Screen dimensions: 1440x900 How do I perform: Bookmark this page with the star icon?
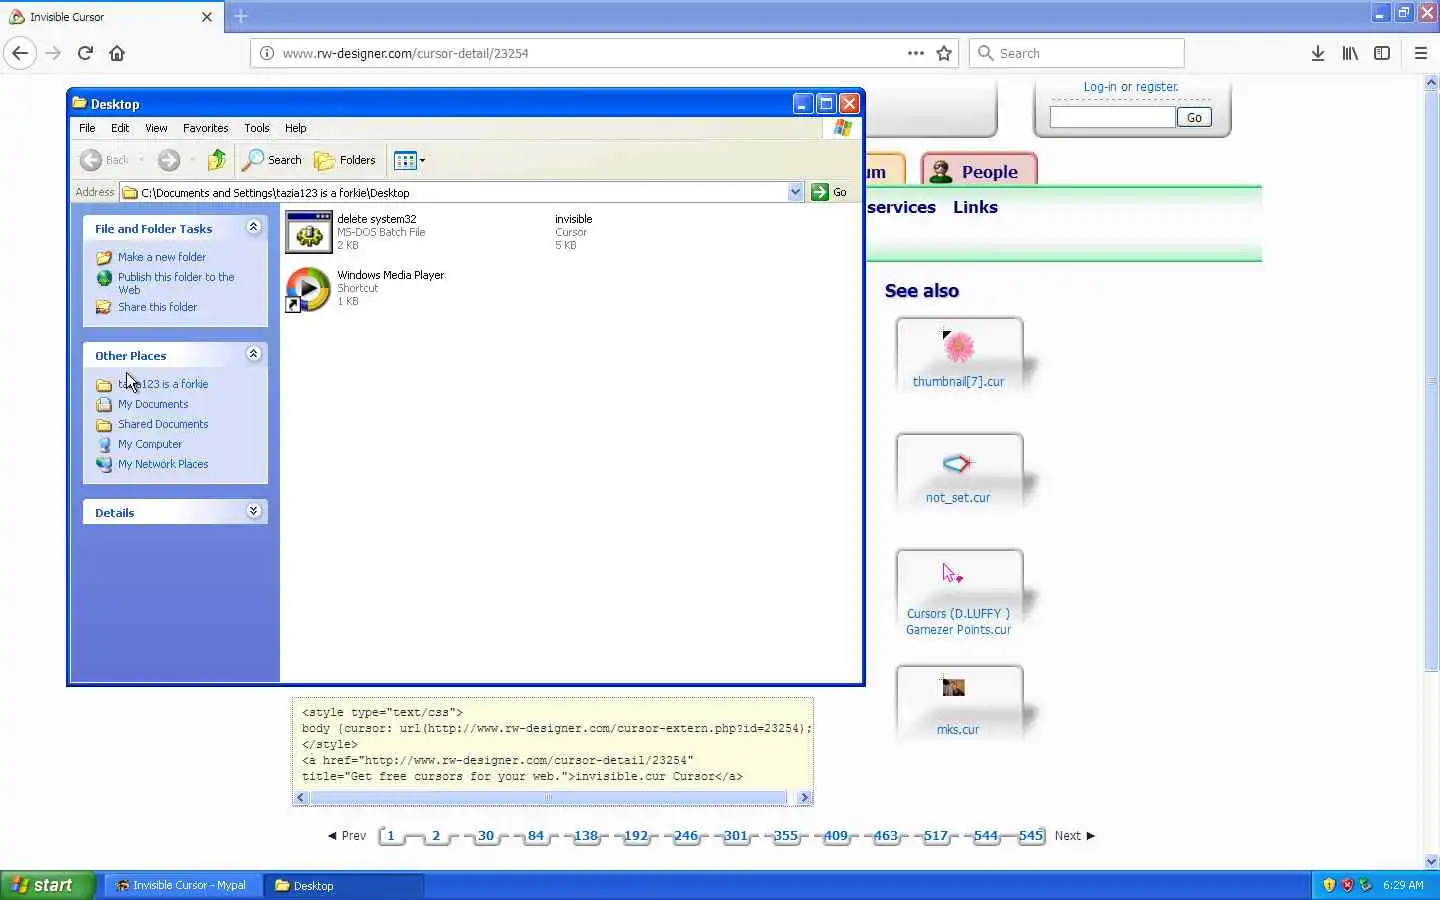(944, 53)
